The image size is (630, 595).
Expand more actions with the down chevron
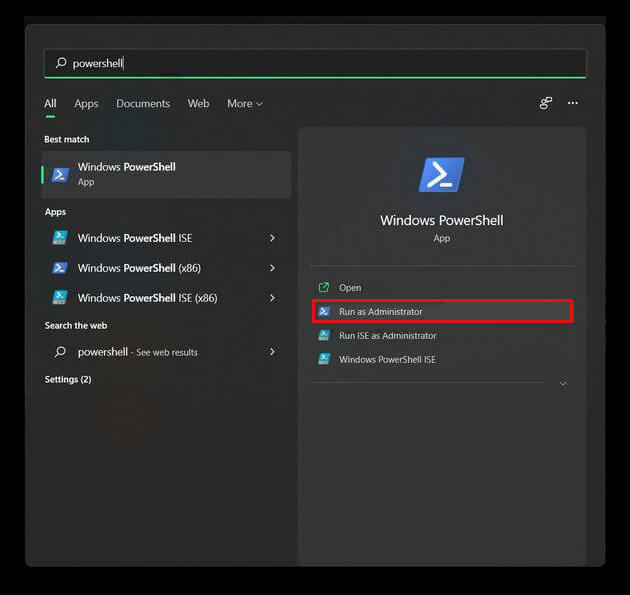coord(563,383)
